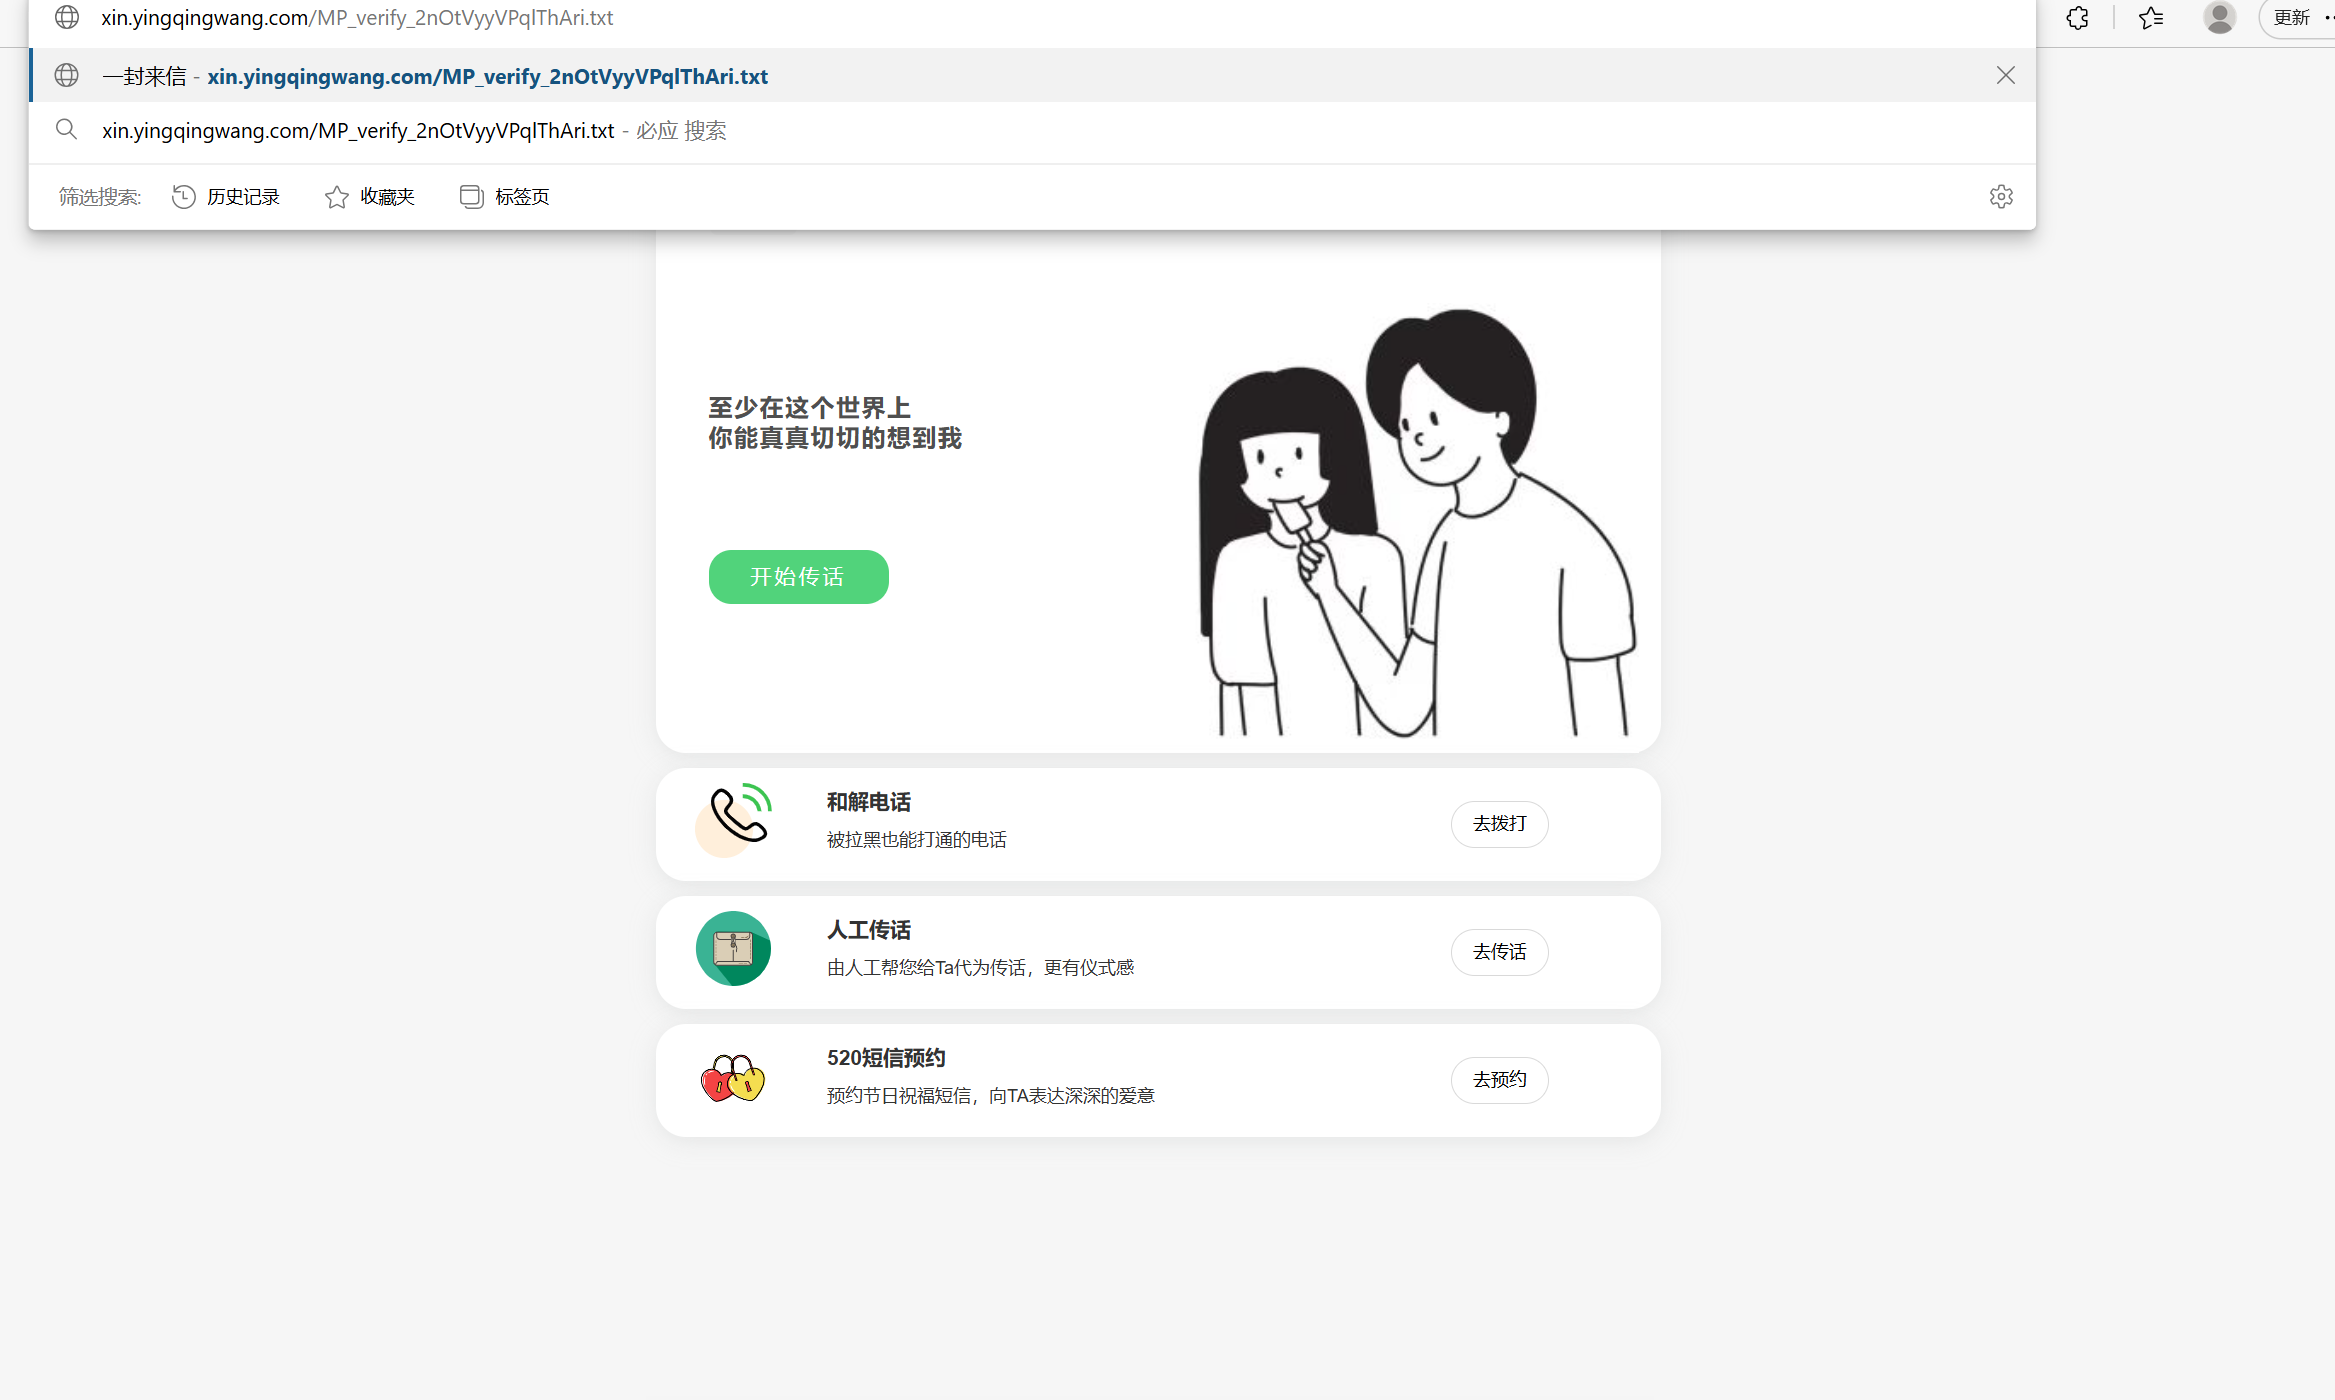Viewport: 2335px width, 1400px height.
Task: Remove the 一封来信 suggestion with X
Action: coord(2005,76)
